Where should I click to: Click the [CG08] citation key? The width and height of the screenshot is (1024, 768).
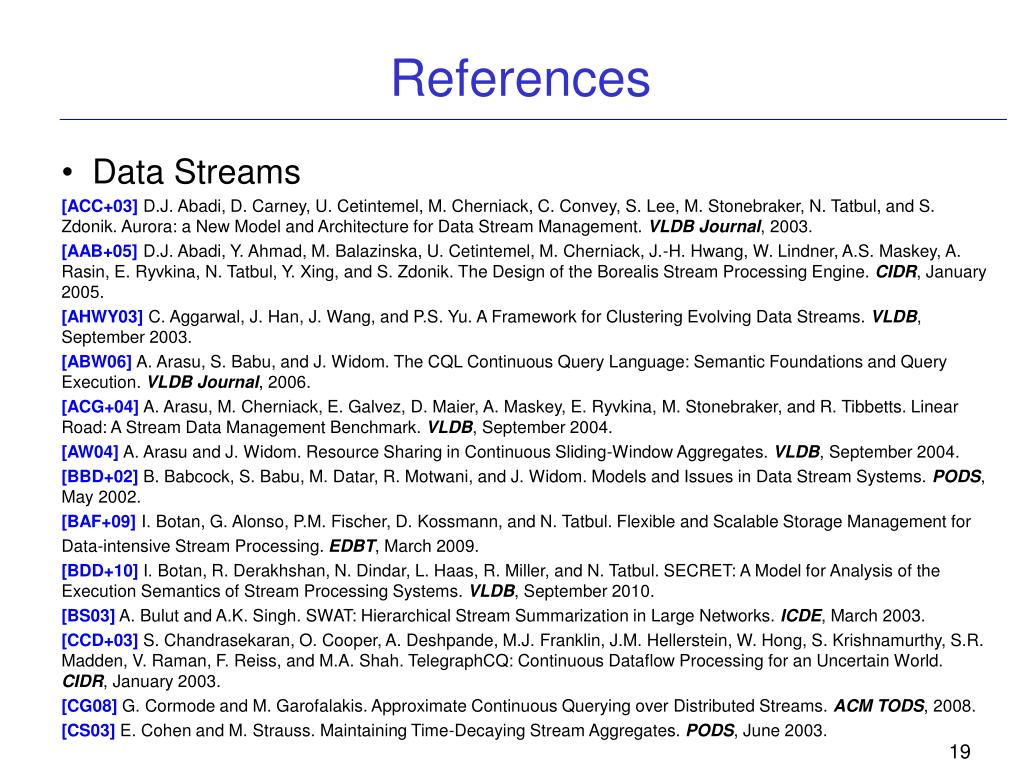(x=89, y=706)
